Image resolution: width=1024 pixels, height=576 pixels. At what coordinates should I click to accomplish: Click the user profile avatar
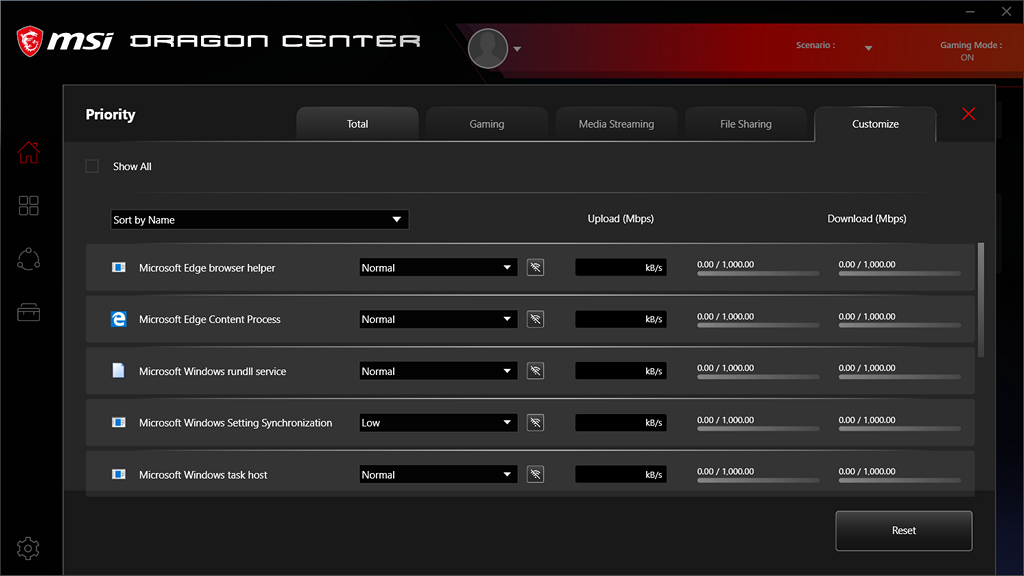pos(488,48)
